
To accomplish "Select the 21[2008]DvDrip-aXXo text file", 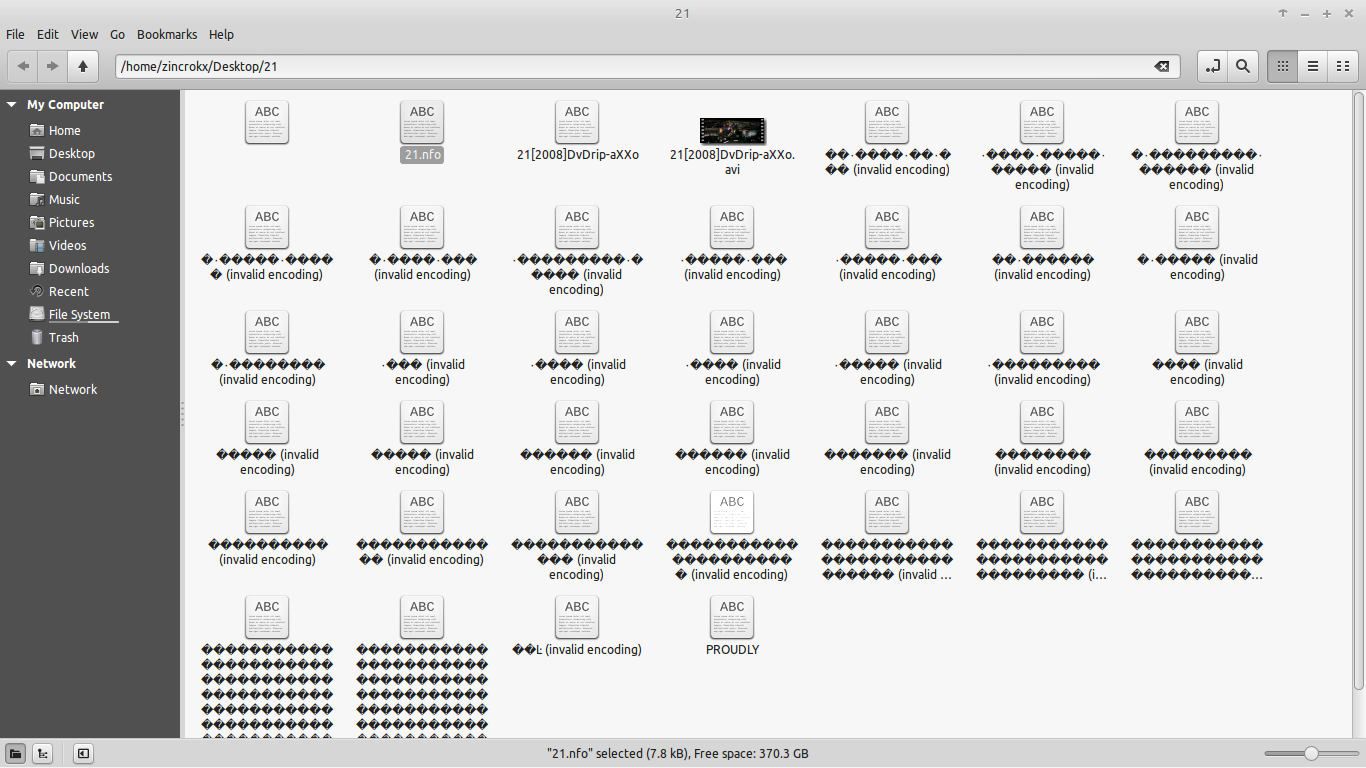I will [x=577, y=132].
